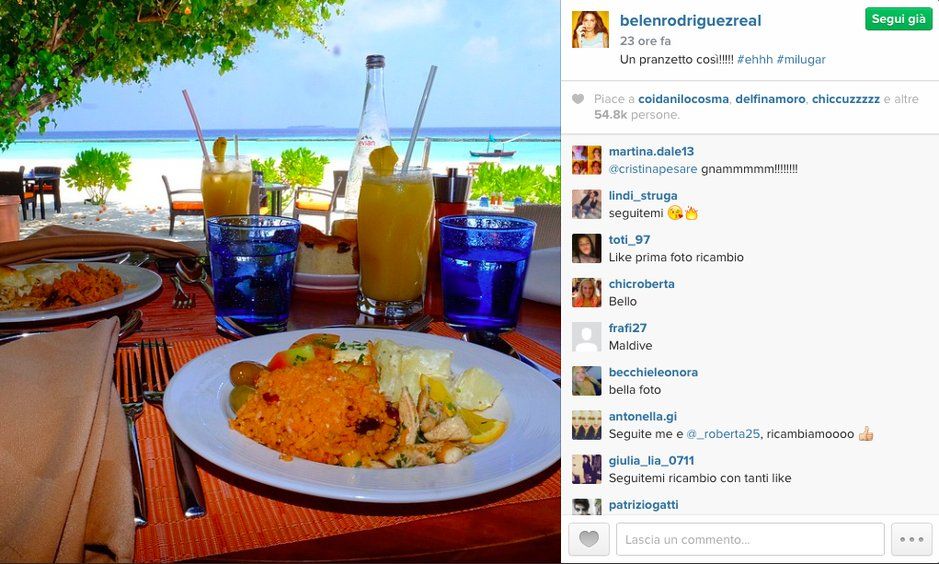The height and width of the screenshot is (564, 939).
Task: Open belenrodriguezreal profile picture
Action: 590,29
